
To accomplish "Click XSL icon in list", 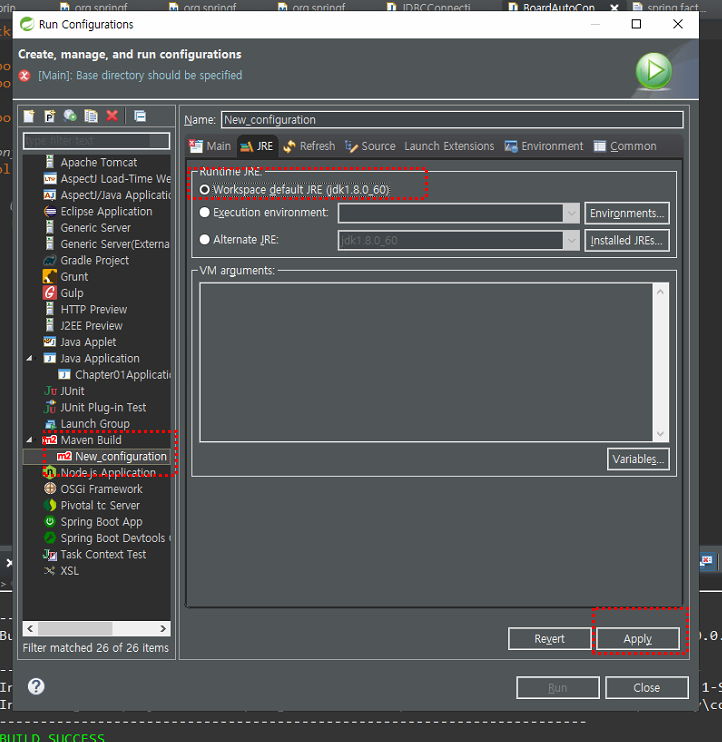I will click(x=50, y=571).
